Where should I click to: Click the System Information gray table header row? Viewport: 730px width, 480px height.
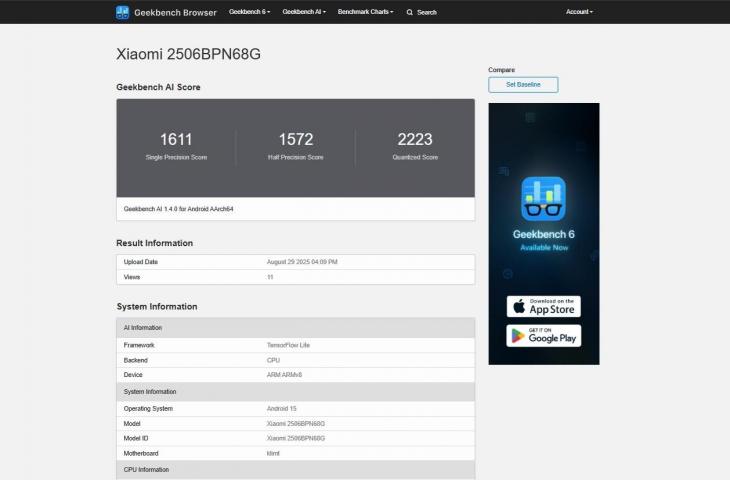click(x=296, y=392)
